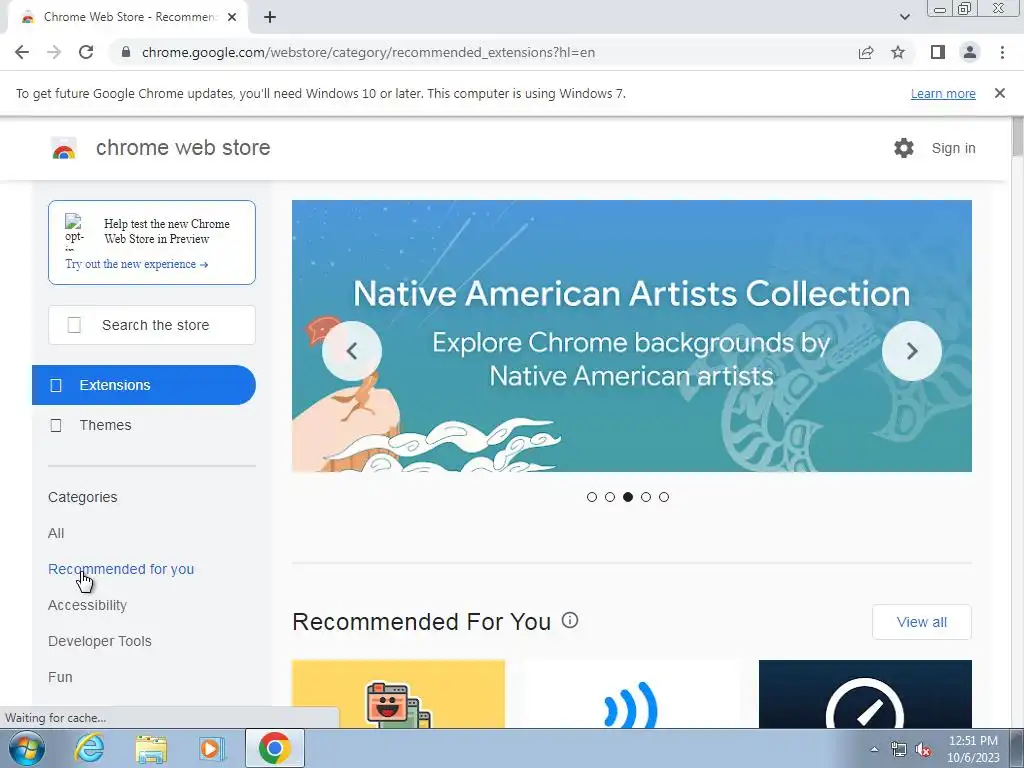Screen dimensions: 1024x768
Task: Select the Themes section
Action: click(x=105, y=425)
